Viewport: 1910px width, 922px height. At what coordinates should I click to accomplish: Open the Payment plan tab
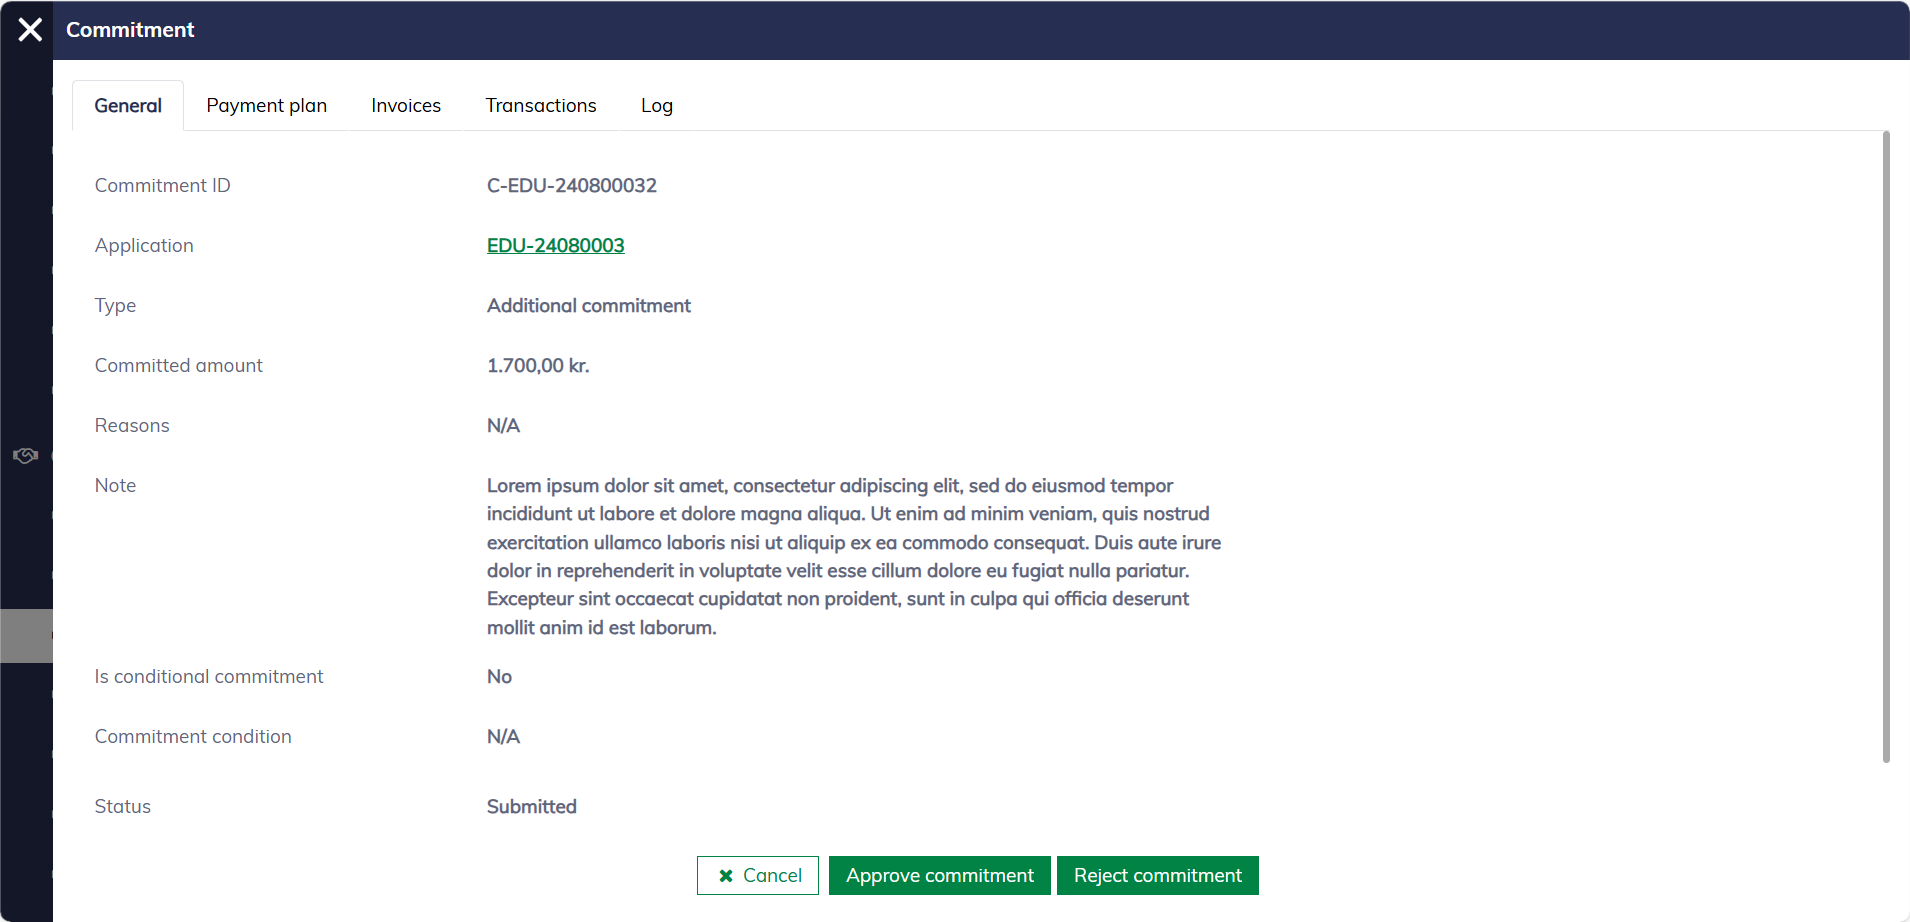pos(266,106)
